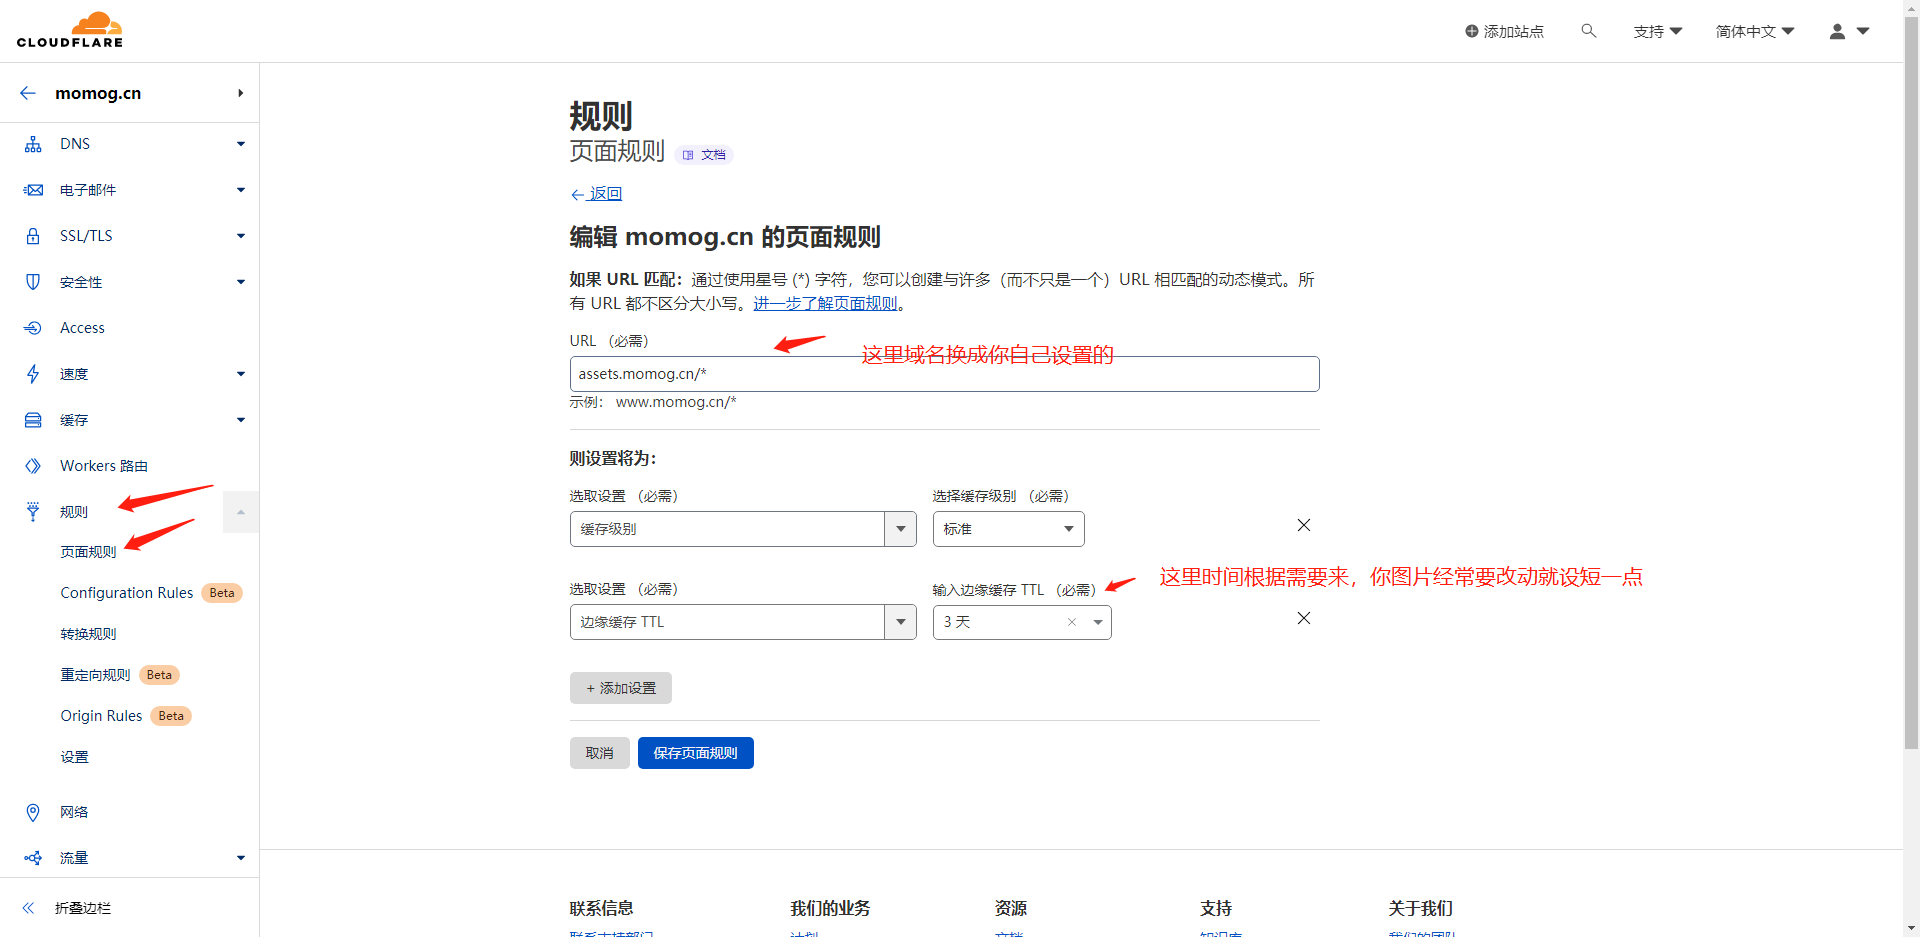Open the 缓存级别 setting dropdown
Screen dimensions: 1920x937
(x=900, y=529)
